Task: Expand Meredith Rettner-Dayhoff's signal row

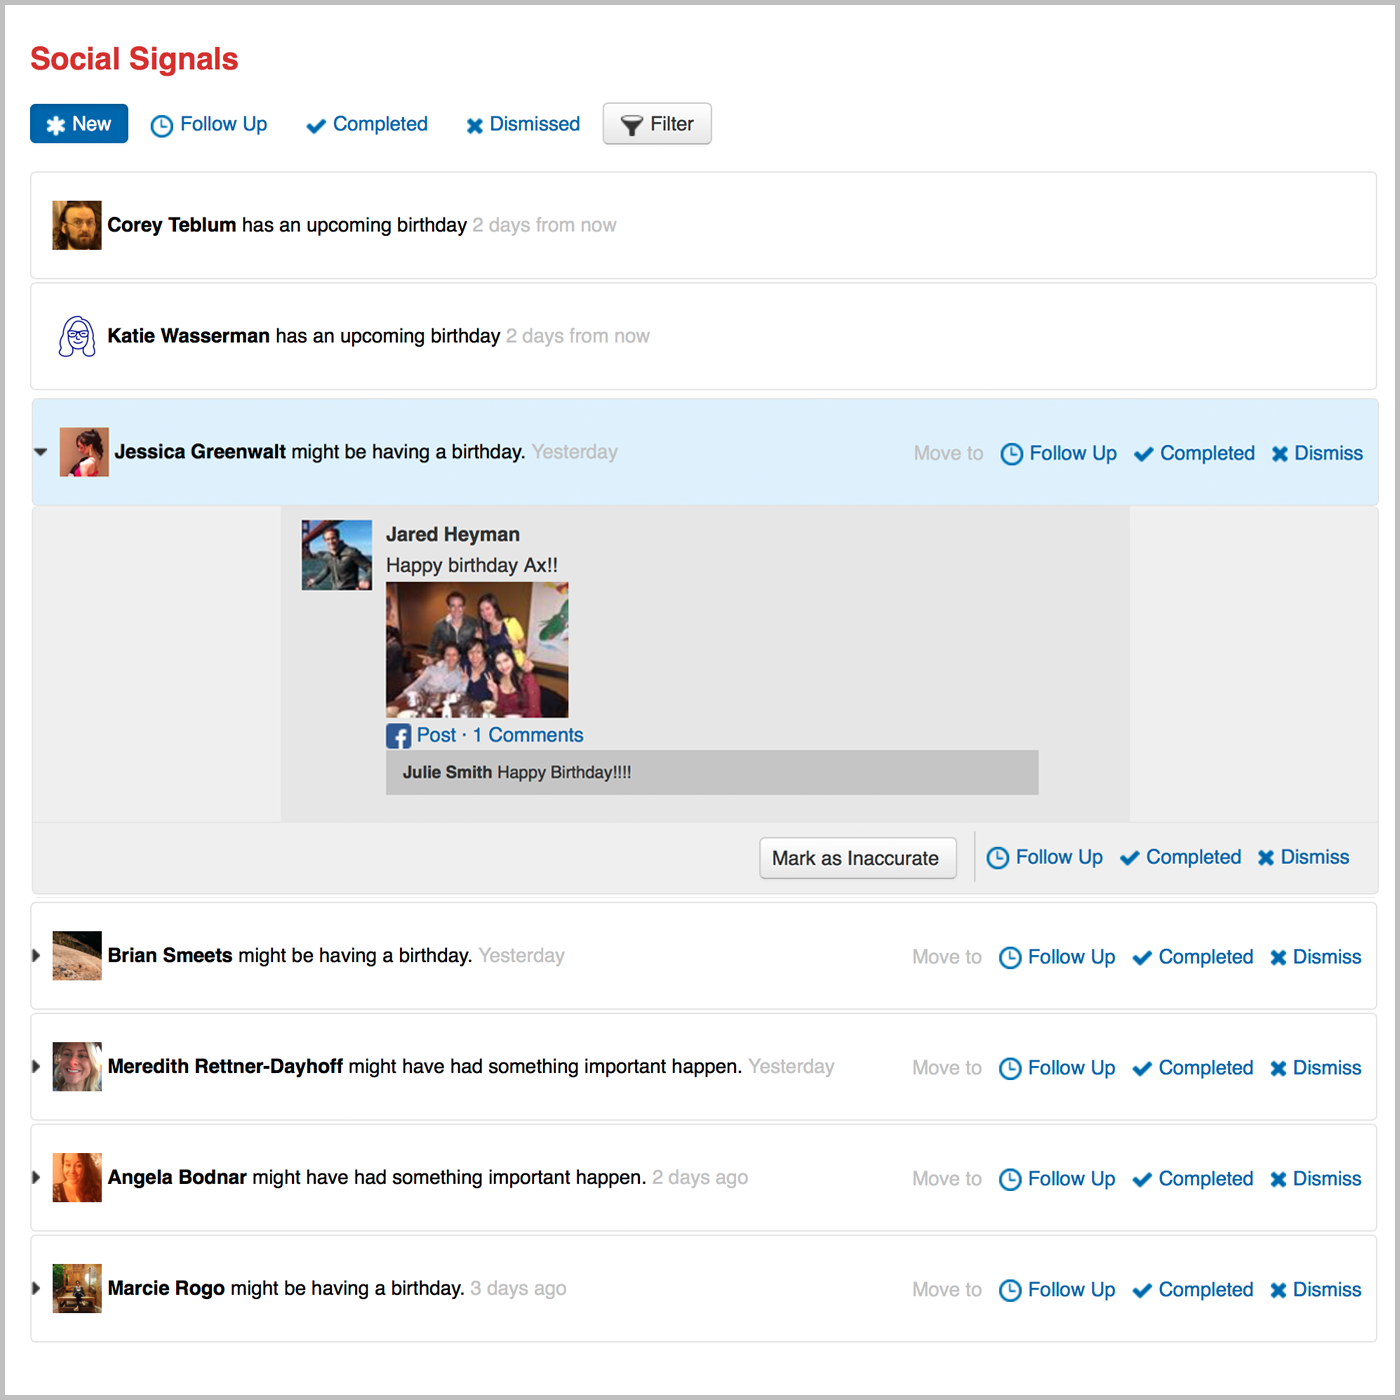Action: coord(36,1066)
